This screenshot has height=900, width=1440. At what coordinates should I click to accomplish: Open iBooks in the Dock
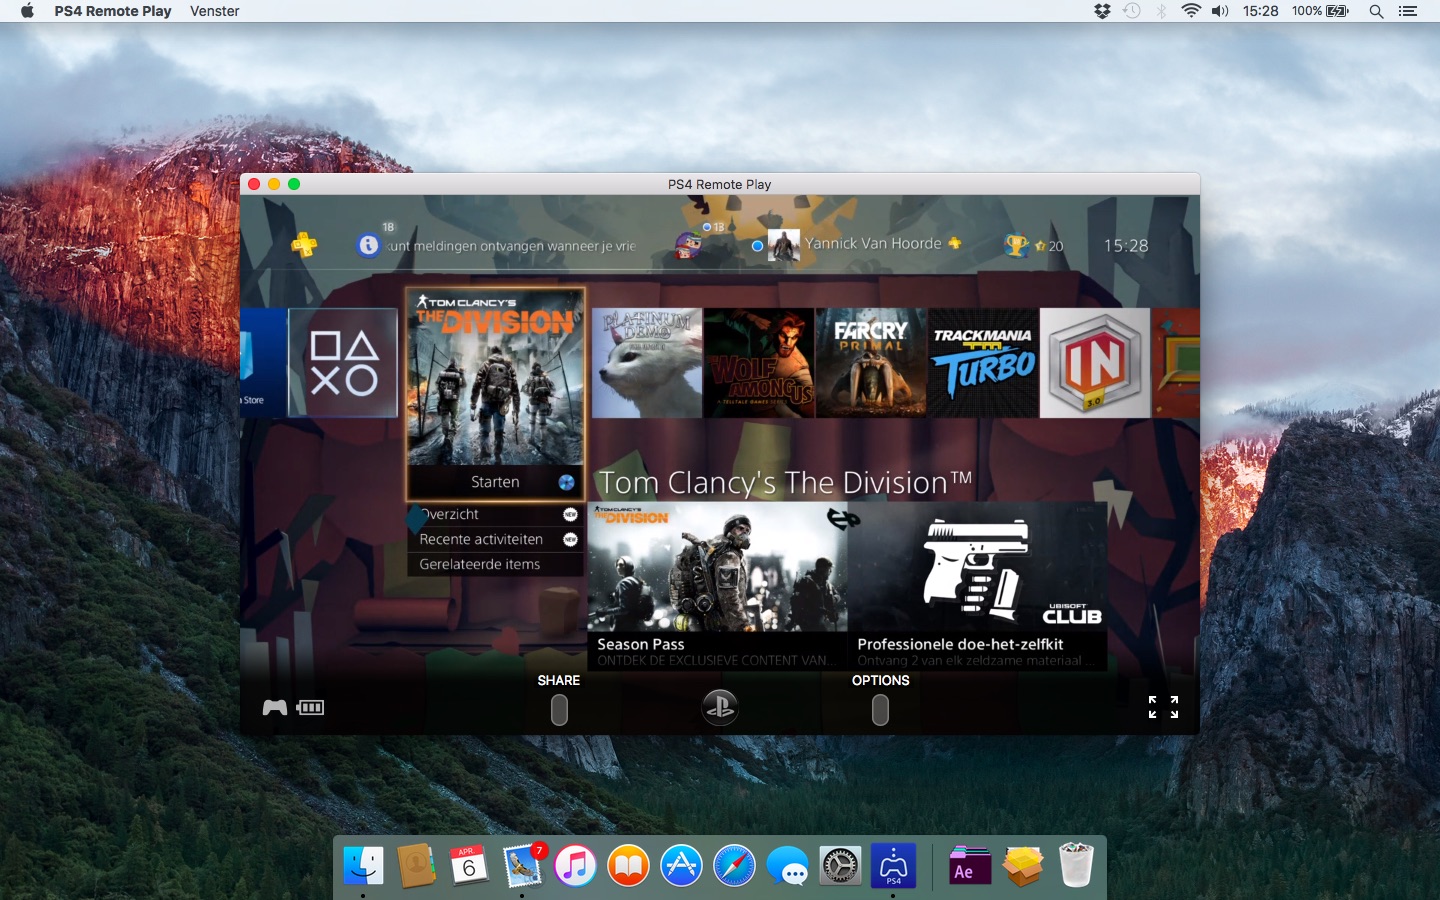click(628, 865)
